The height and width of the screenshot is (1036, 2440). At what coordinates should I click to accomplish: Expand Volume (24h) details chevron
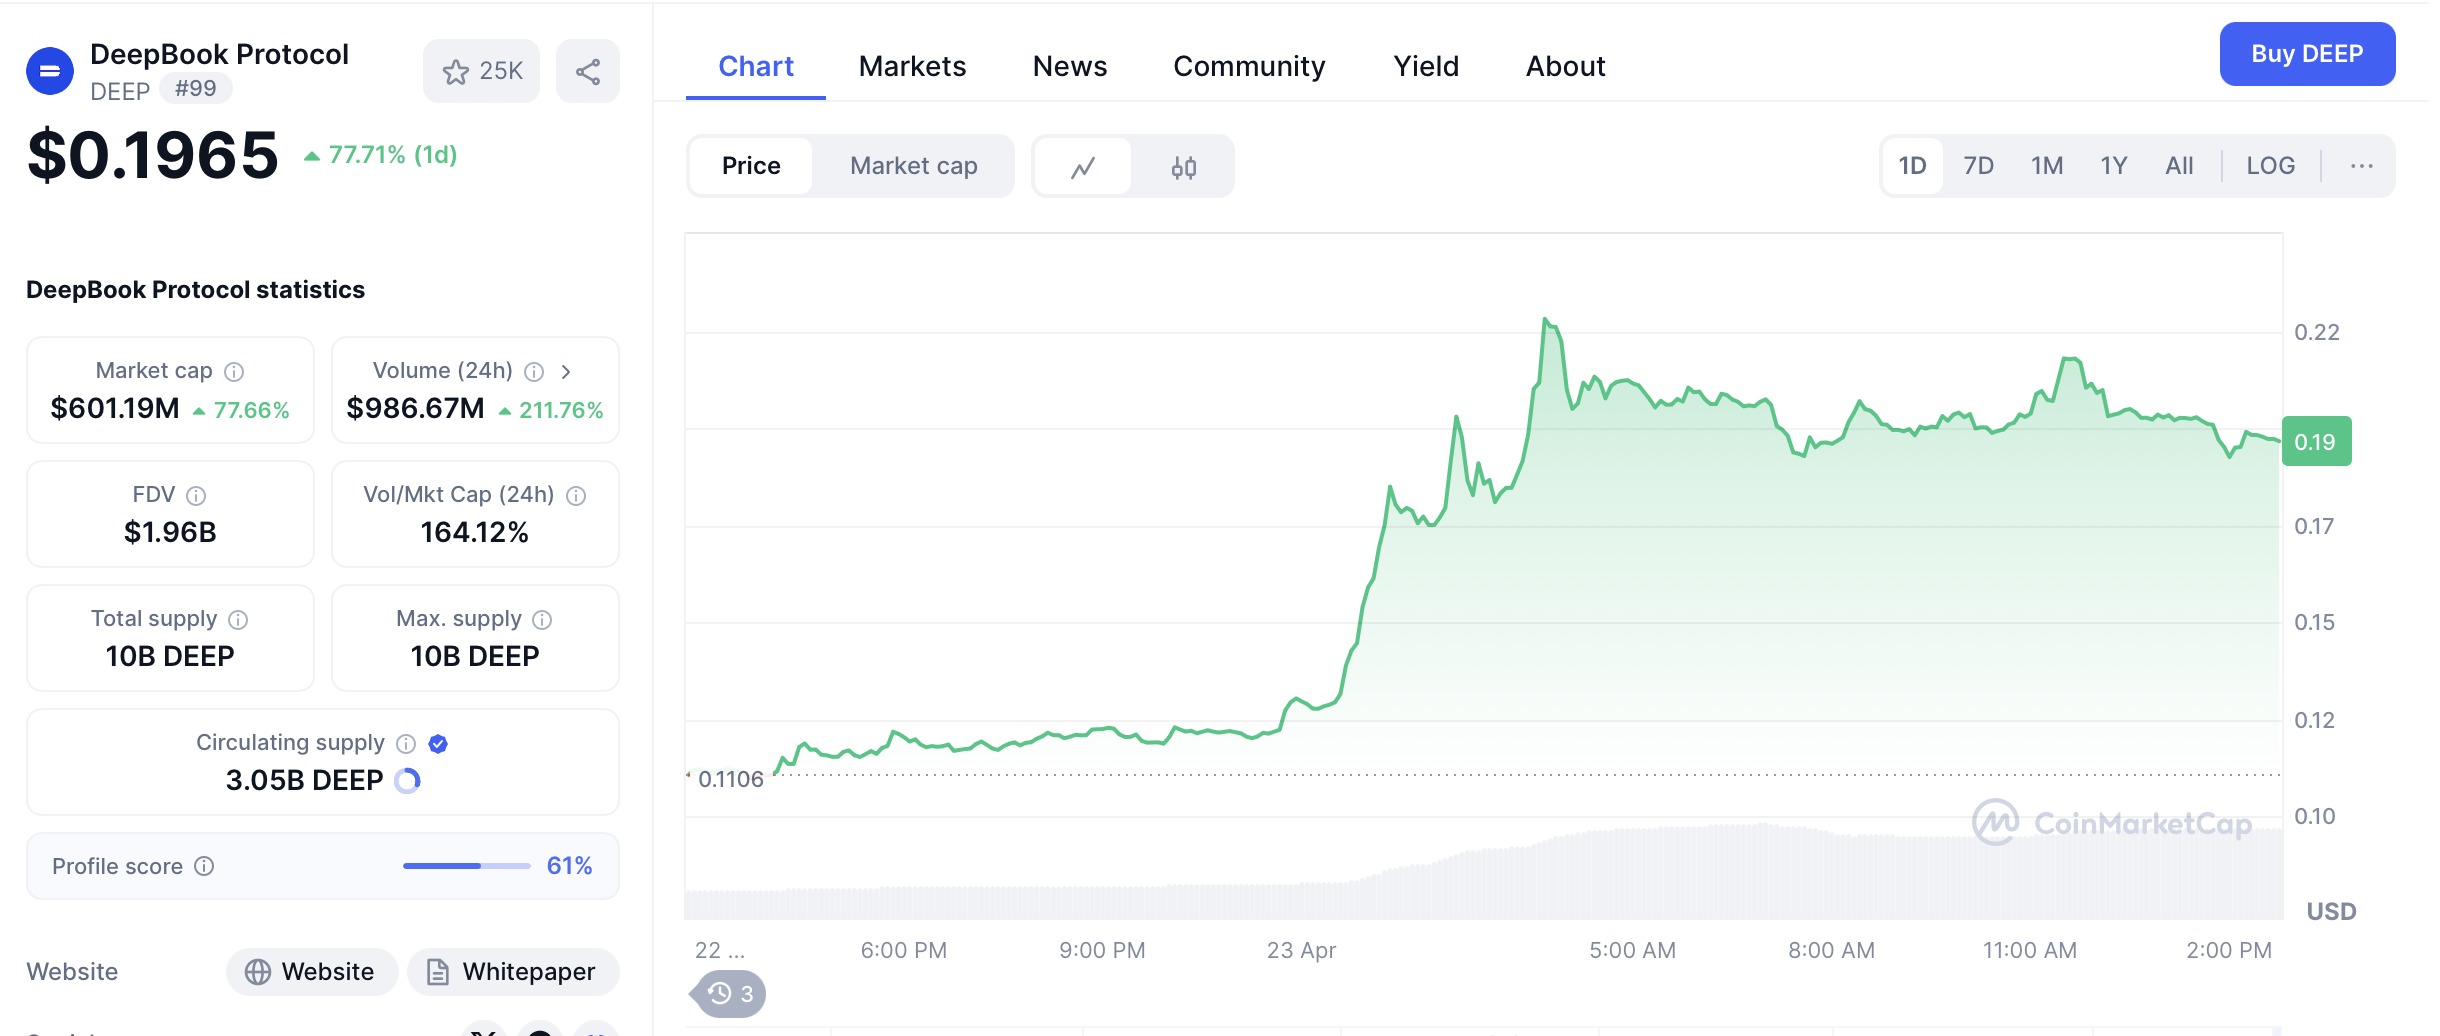click(566, 372)
